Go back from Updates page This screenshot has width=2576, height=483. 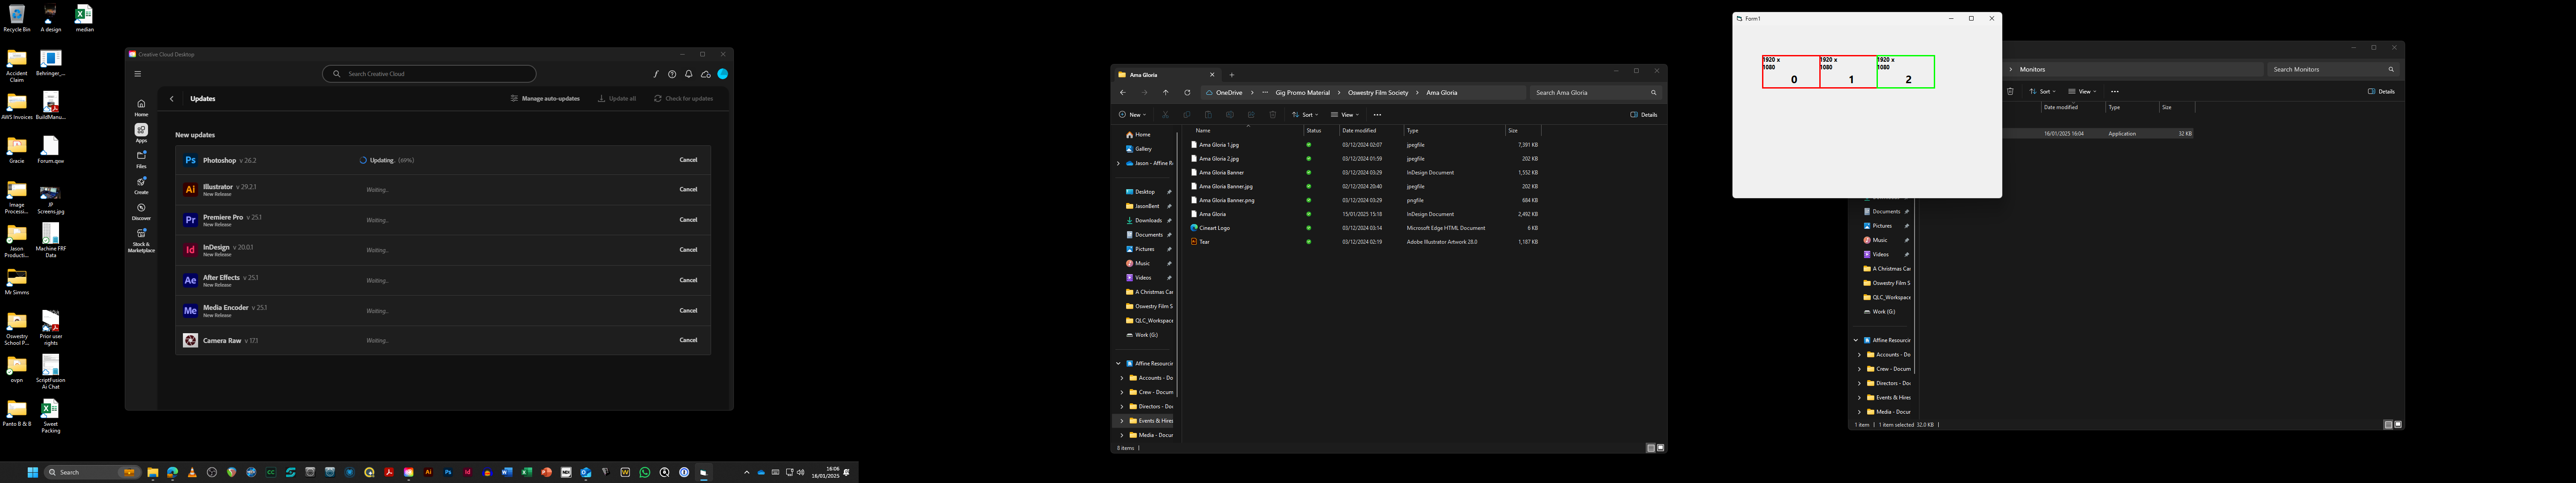click(172, 99)
